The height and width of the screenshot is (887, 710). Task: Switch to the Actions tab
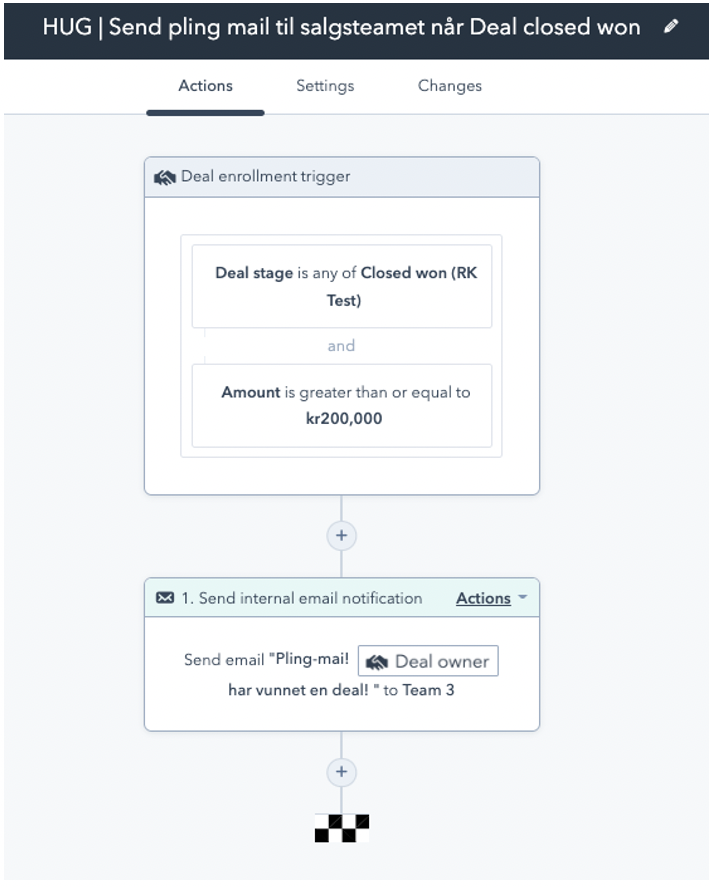[x=205, y=86]
